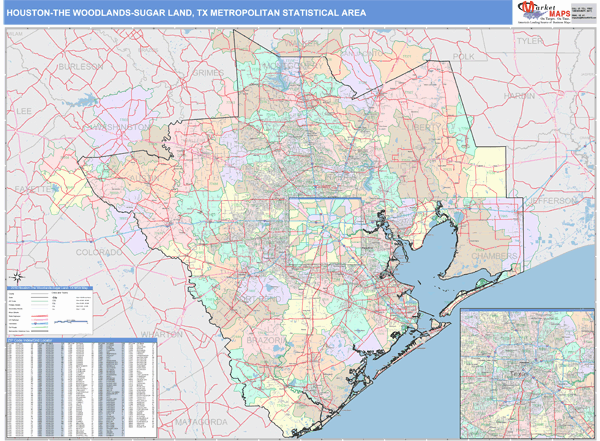Click the Texas label in inset map
Screen dimensions: 600x441
[520, 375]
